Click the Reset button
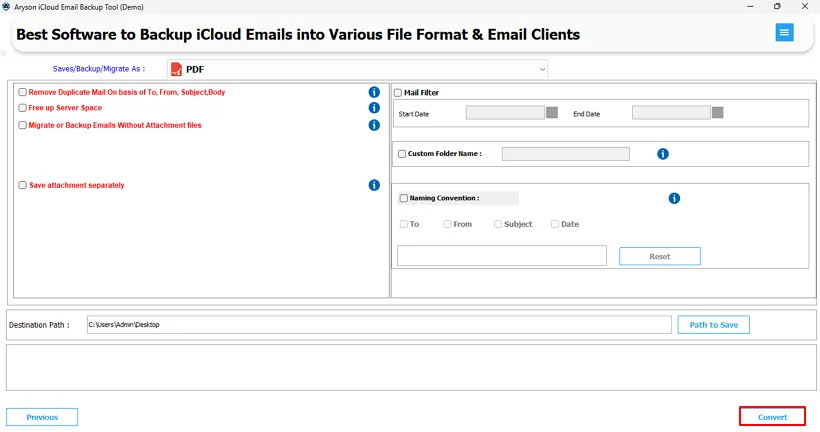 point(659,256)
